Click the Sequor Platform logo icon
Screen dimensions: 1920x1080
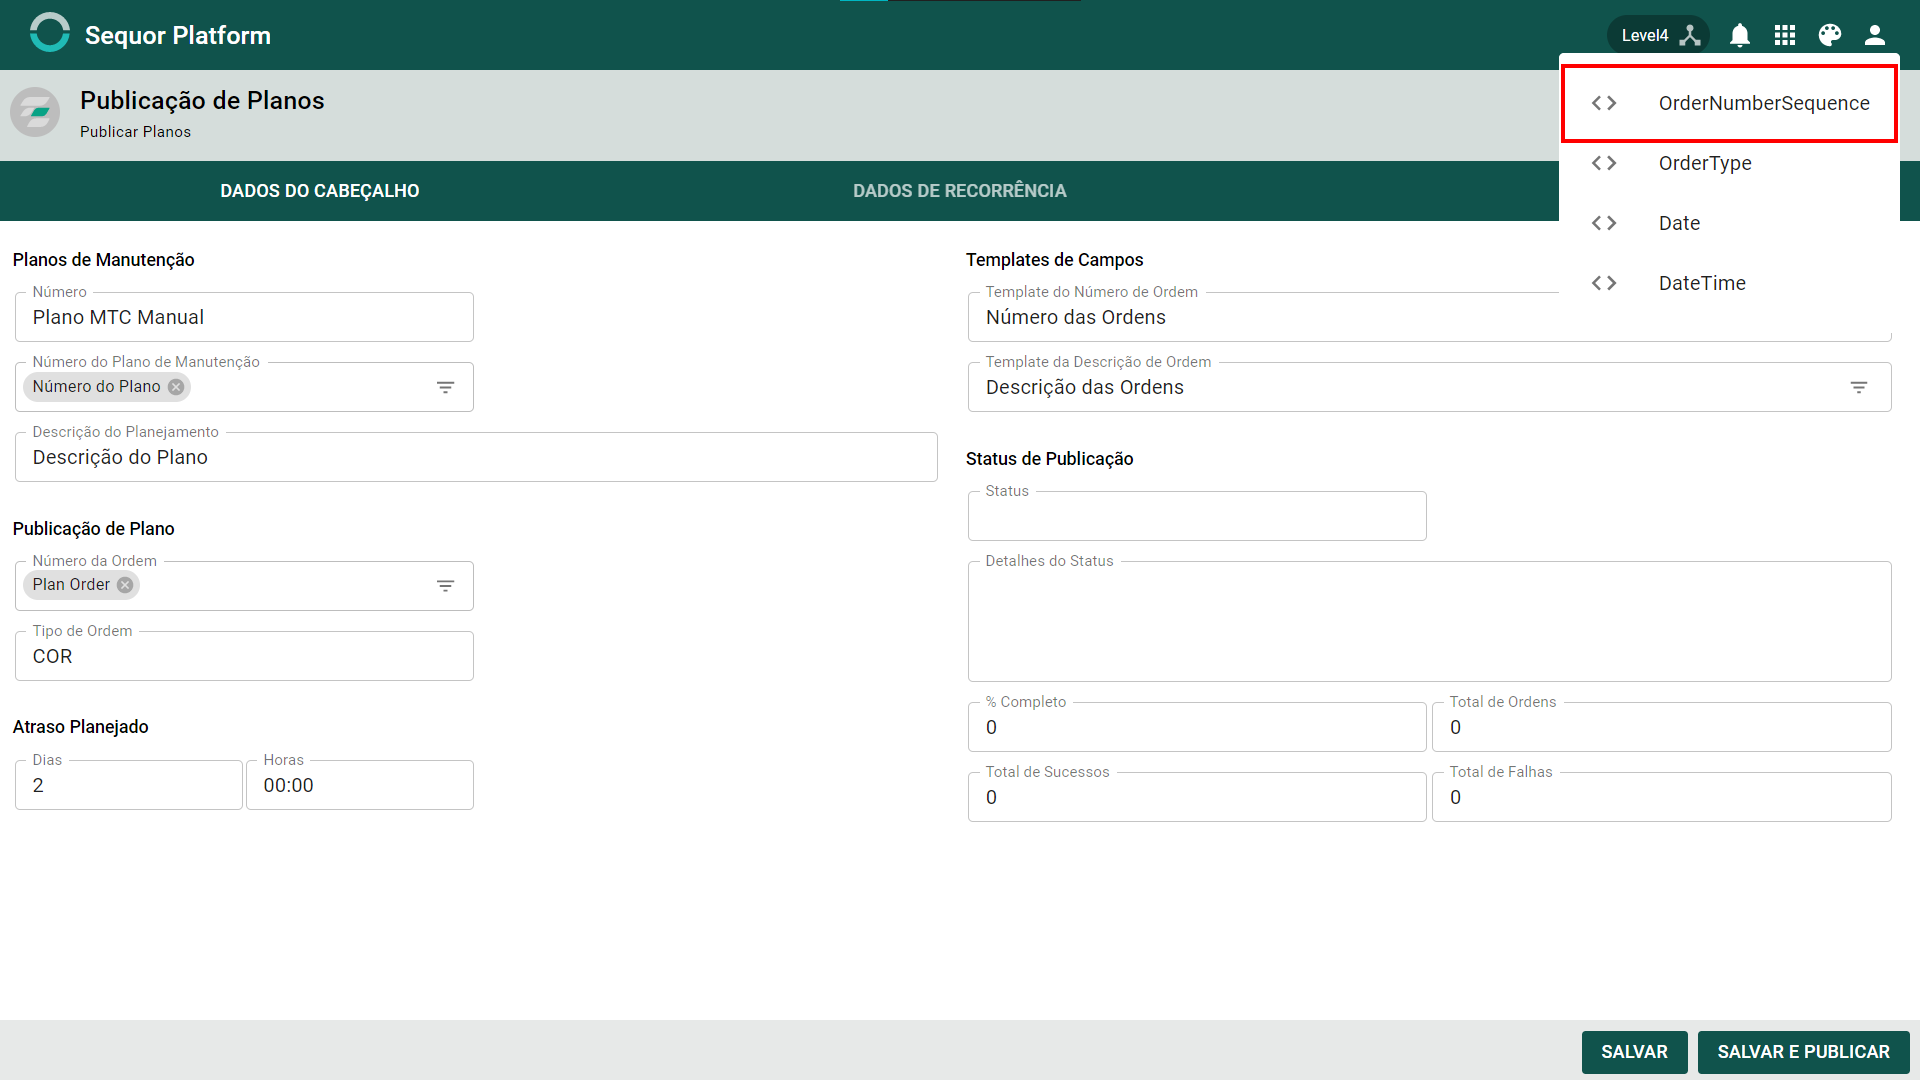point(49,33)
